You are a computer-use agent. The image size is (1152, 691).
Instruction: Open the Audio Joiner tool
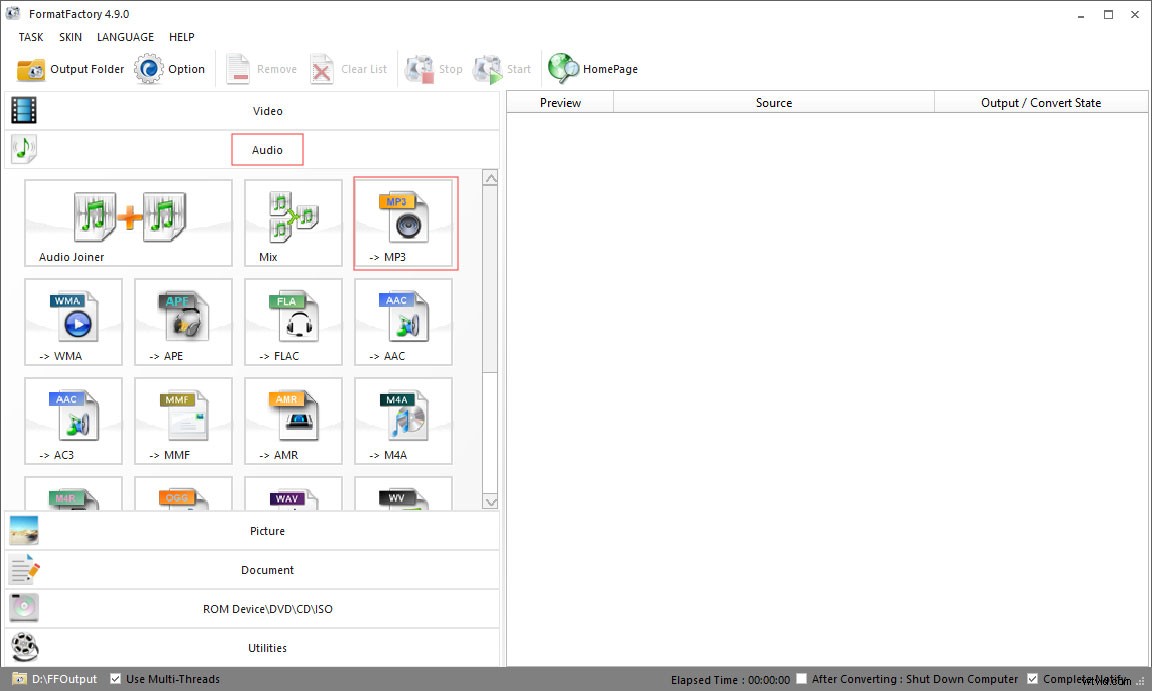[127, 222]
